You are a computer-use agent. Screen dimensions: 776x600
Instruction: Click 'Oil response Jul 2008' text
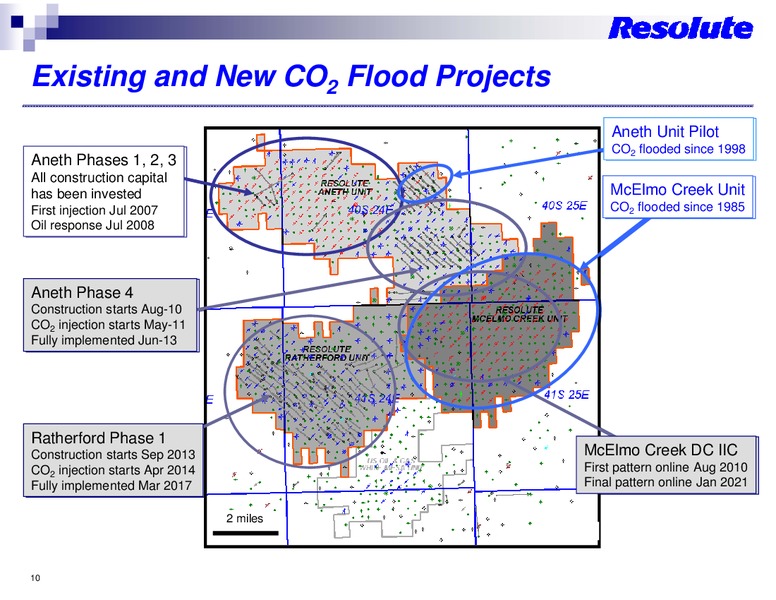[x=93, y=225]
